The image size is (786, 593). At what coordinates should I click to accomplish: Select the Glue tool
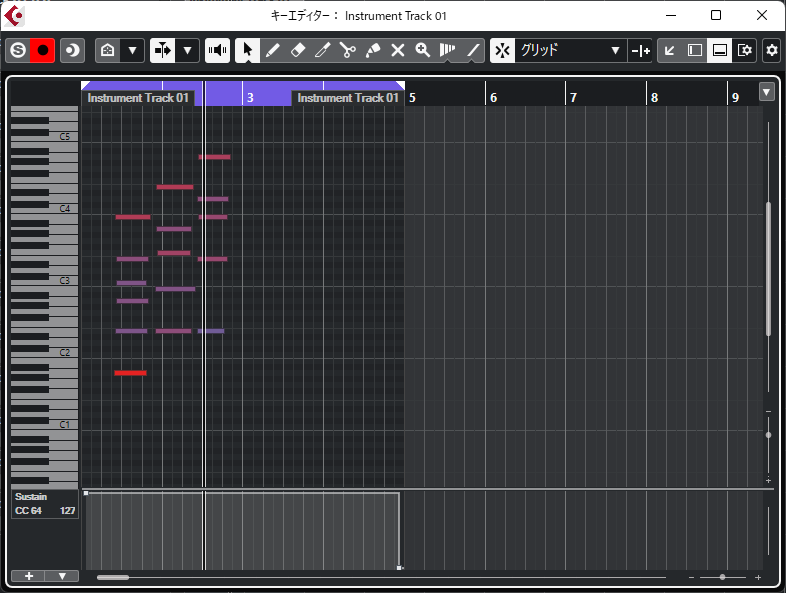[x=372, y=50]
